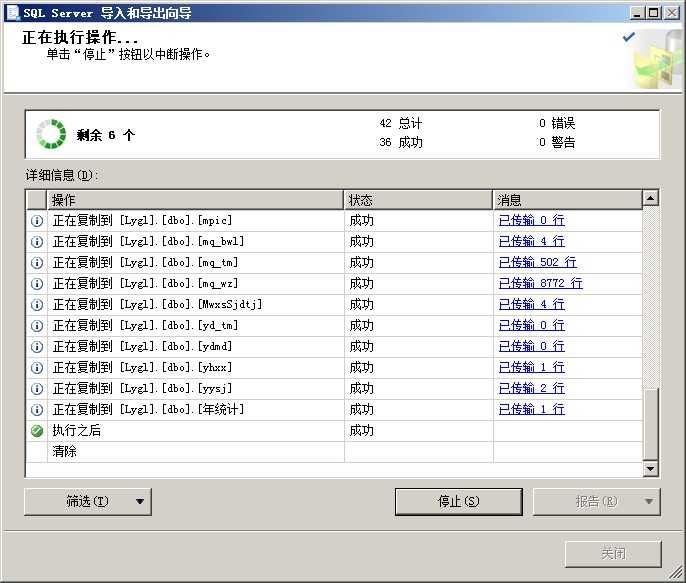Click info icon of the ydmd row

[37, 347]
